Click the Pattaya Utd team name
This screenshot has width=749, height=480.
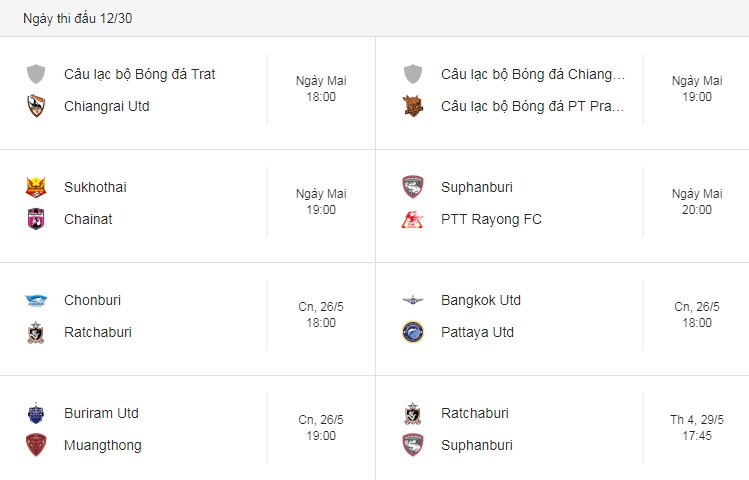pos(477,332)
